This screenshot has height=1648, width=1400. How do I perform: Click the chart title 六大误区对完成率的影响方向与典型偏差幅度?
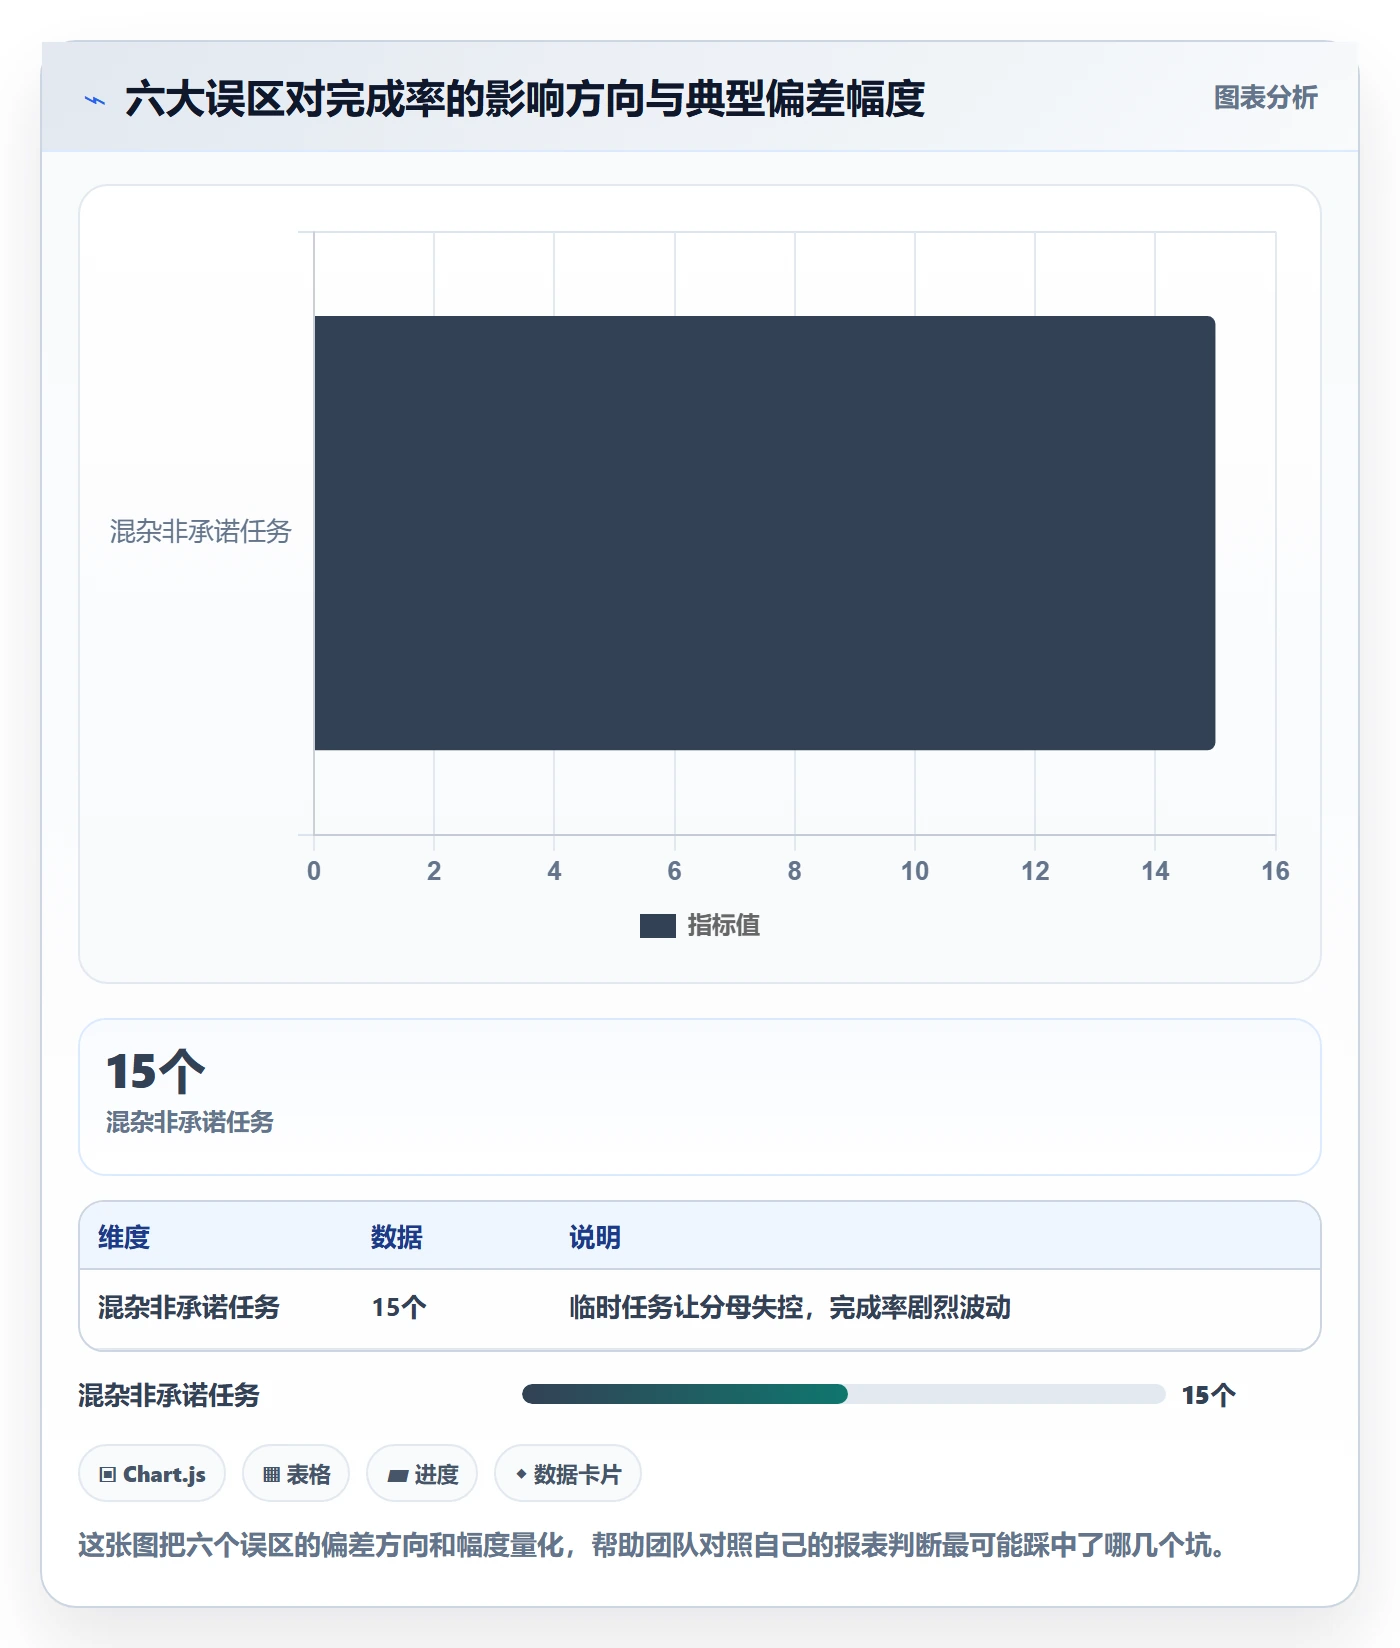[525, 99]
